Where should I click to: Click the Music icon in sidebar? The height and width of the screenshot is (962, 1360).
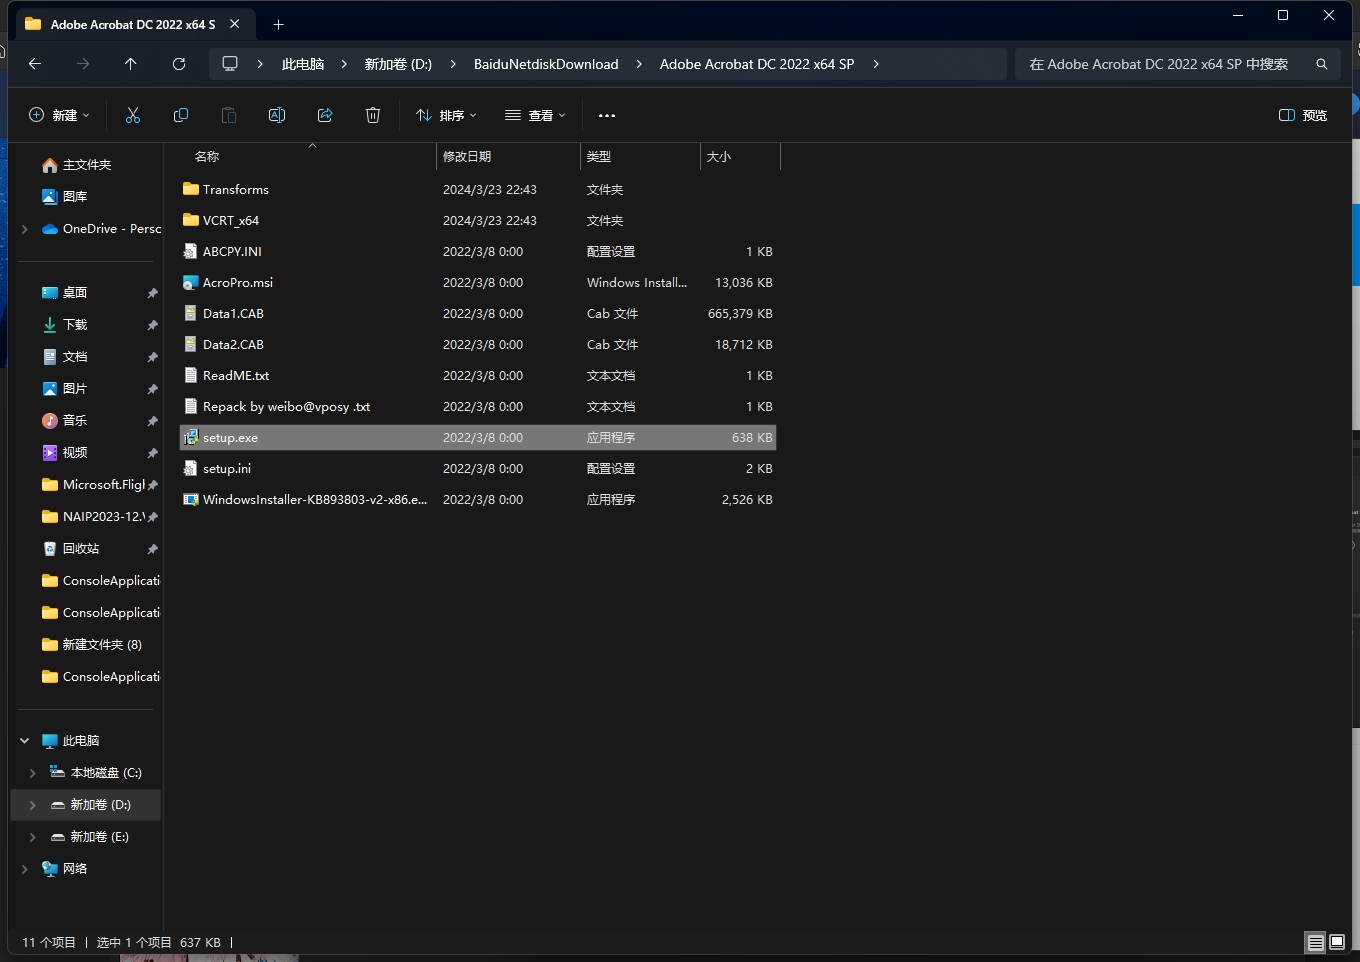(50, 421)
